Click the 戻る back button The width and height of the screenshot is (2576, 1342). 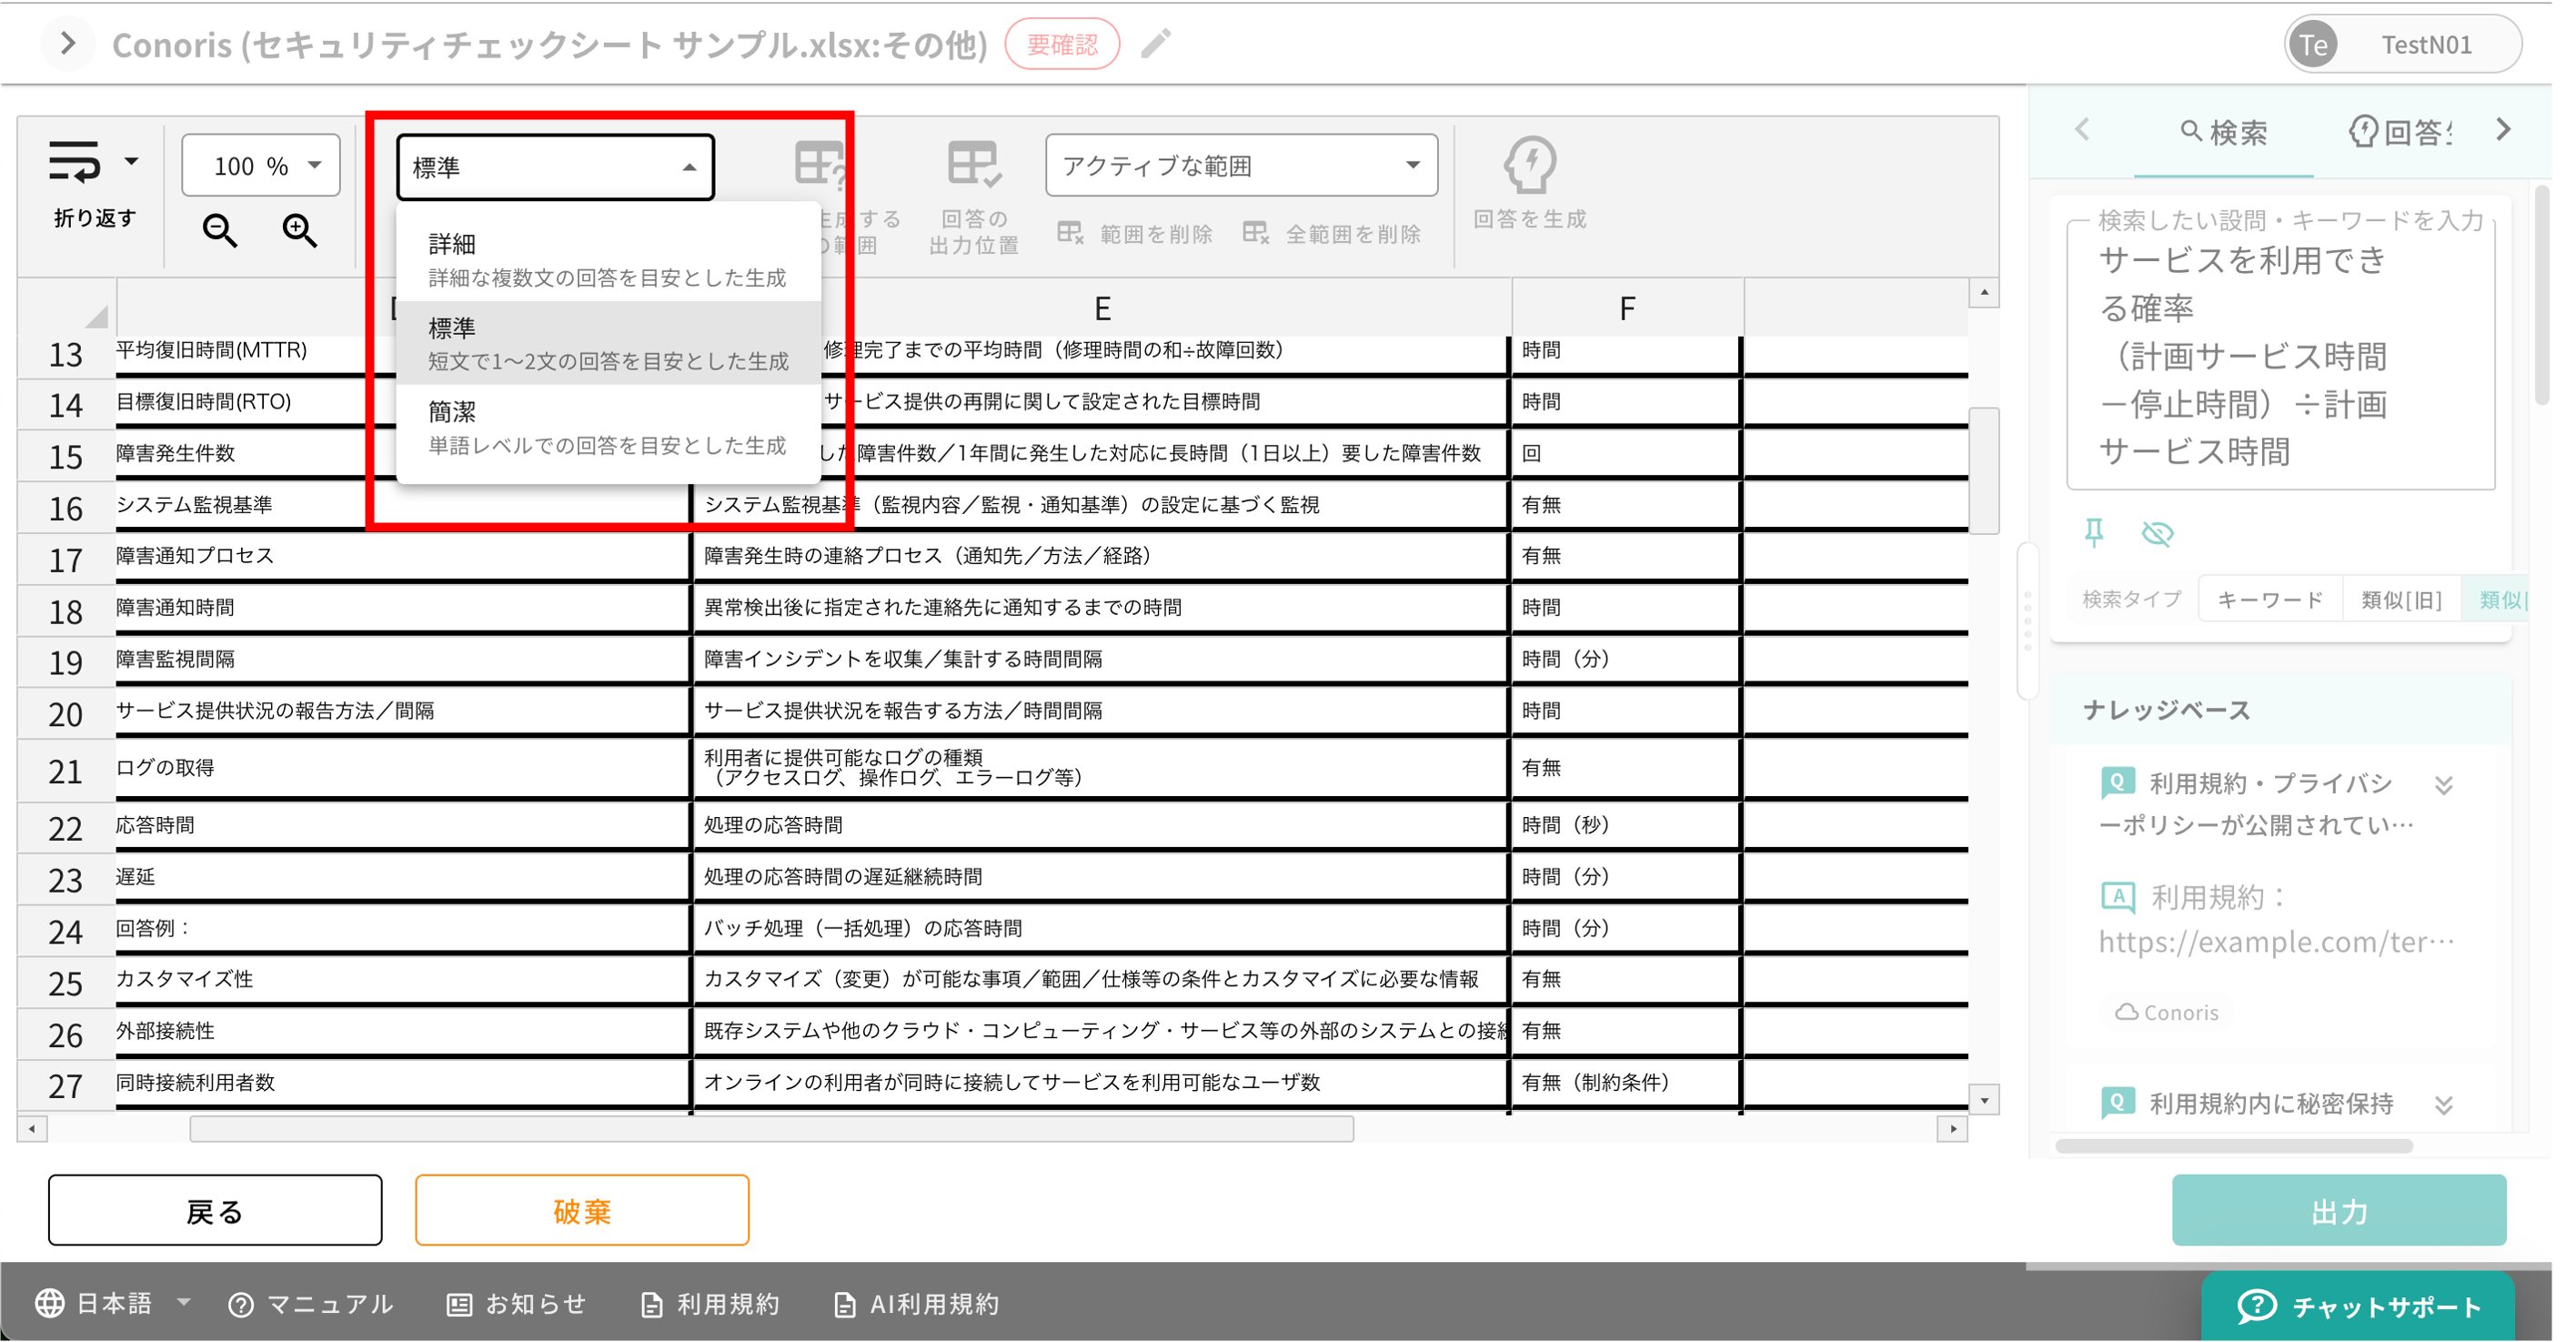(214, 1211)
